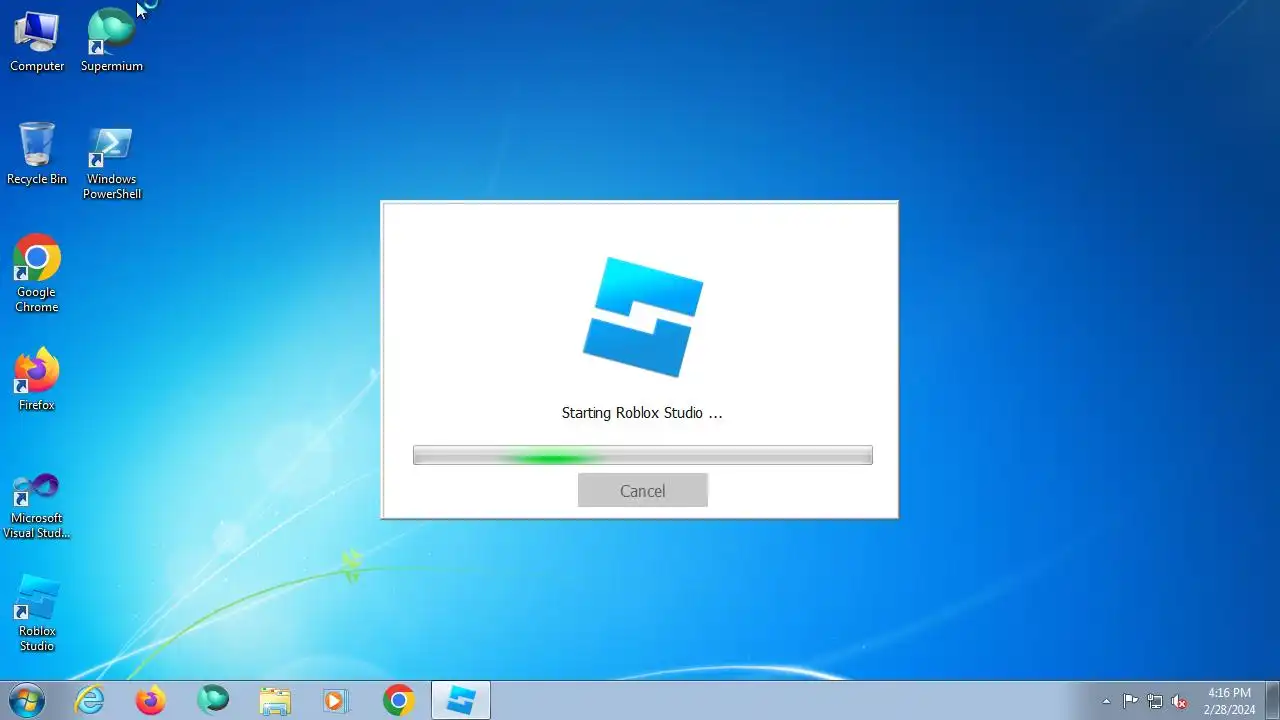
Task: Open Internet Explorer from the taskbar
Action: click(x=90, y=700)
